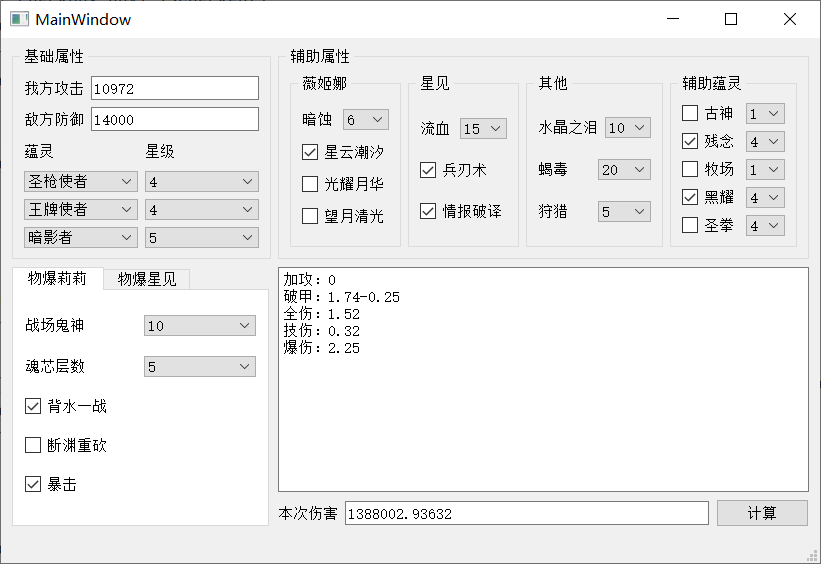Enable the 光耀月华 checkbox
The height and width of the screenshot is (564, 821).
pos(310,184)
